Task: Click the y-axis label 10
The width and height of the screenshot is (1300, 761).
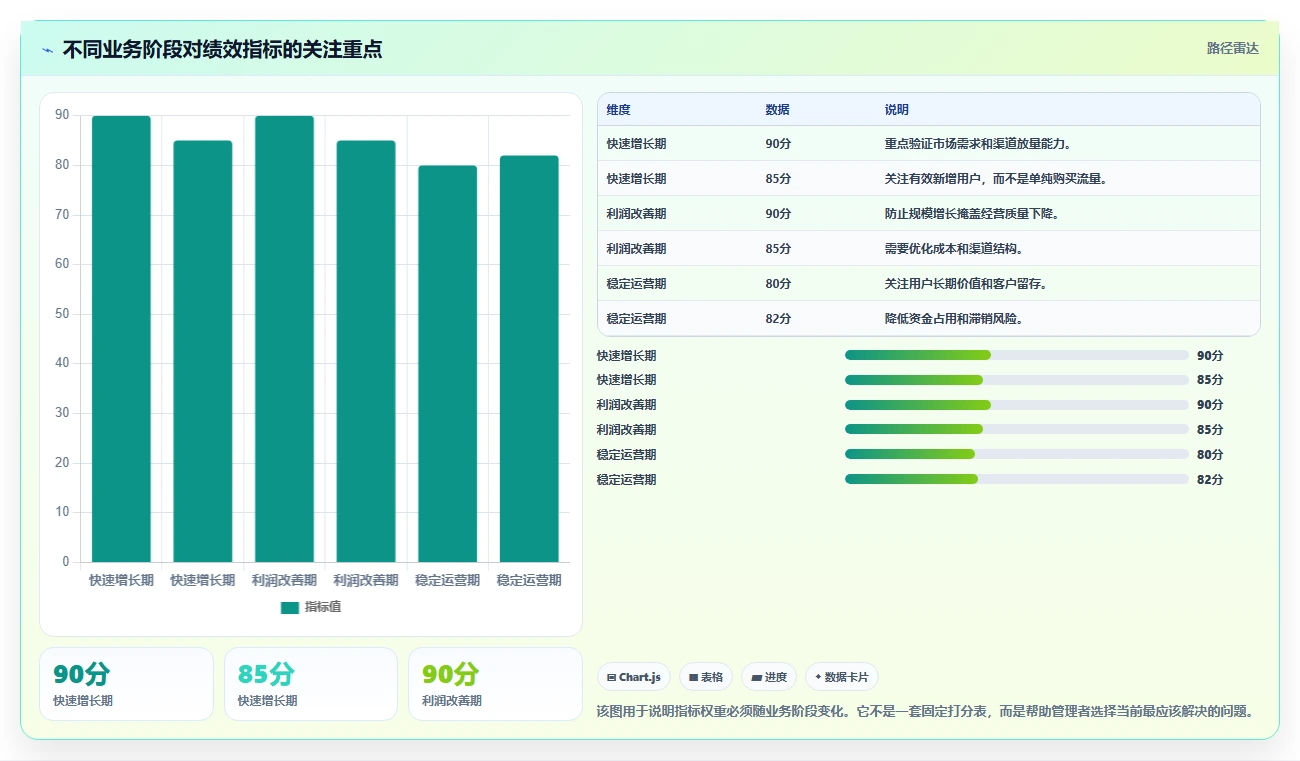Action: tap(63, 512)
